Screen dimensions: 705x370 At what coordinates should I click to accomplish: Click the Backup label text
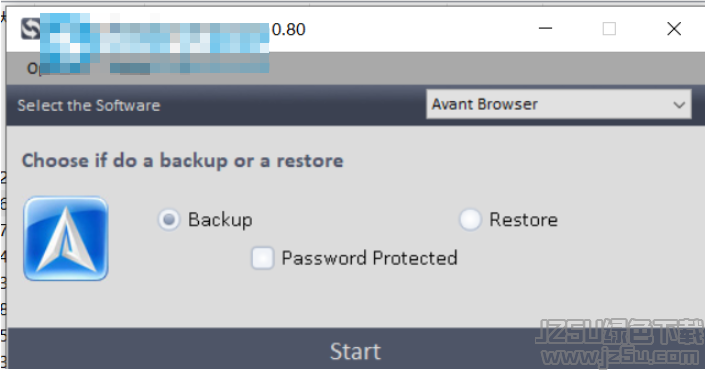(220, 220)
